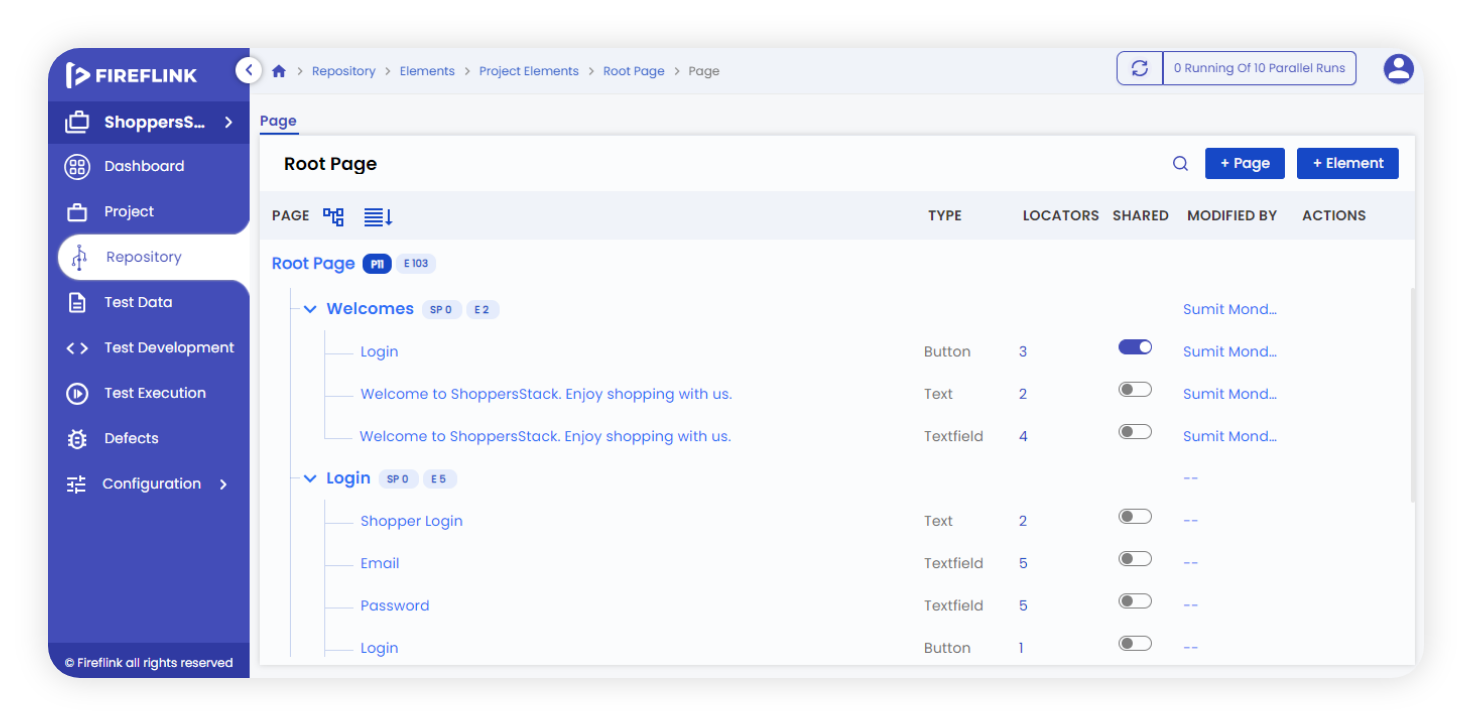
Task: Enable shared toggle for Email
Action: [1135, 559]
